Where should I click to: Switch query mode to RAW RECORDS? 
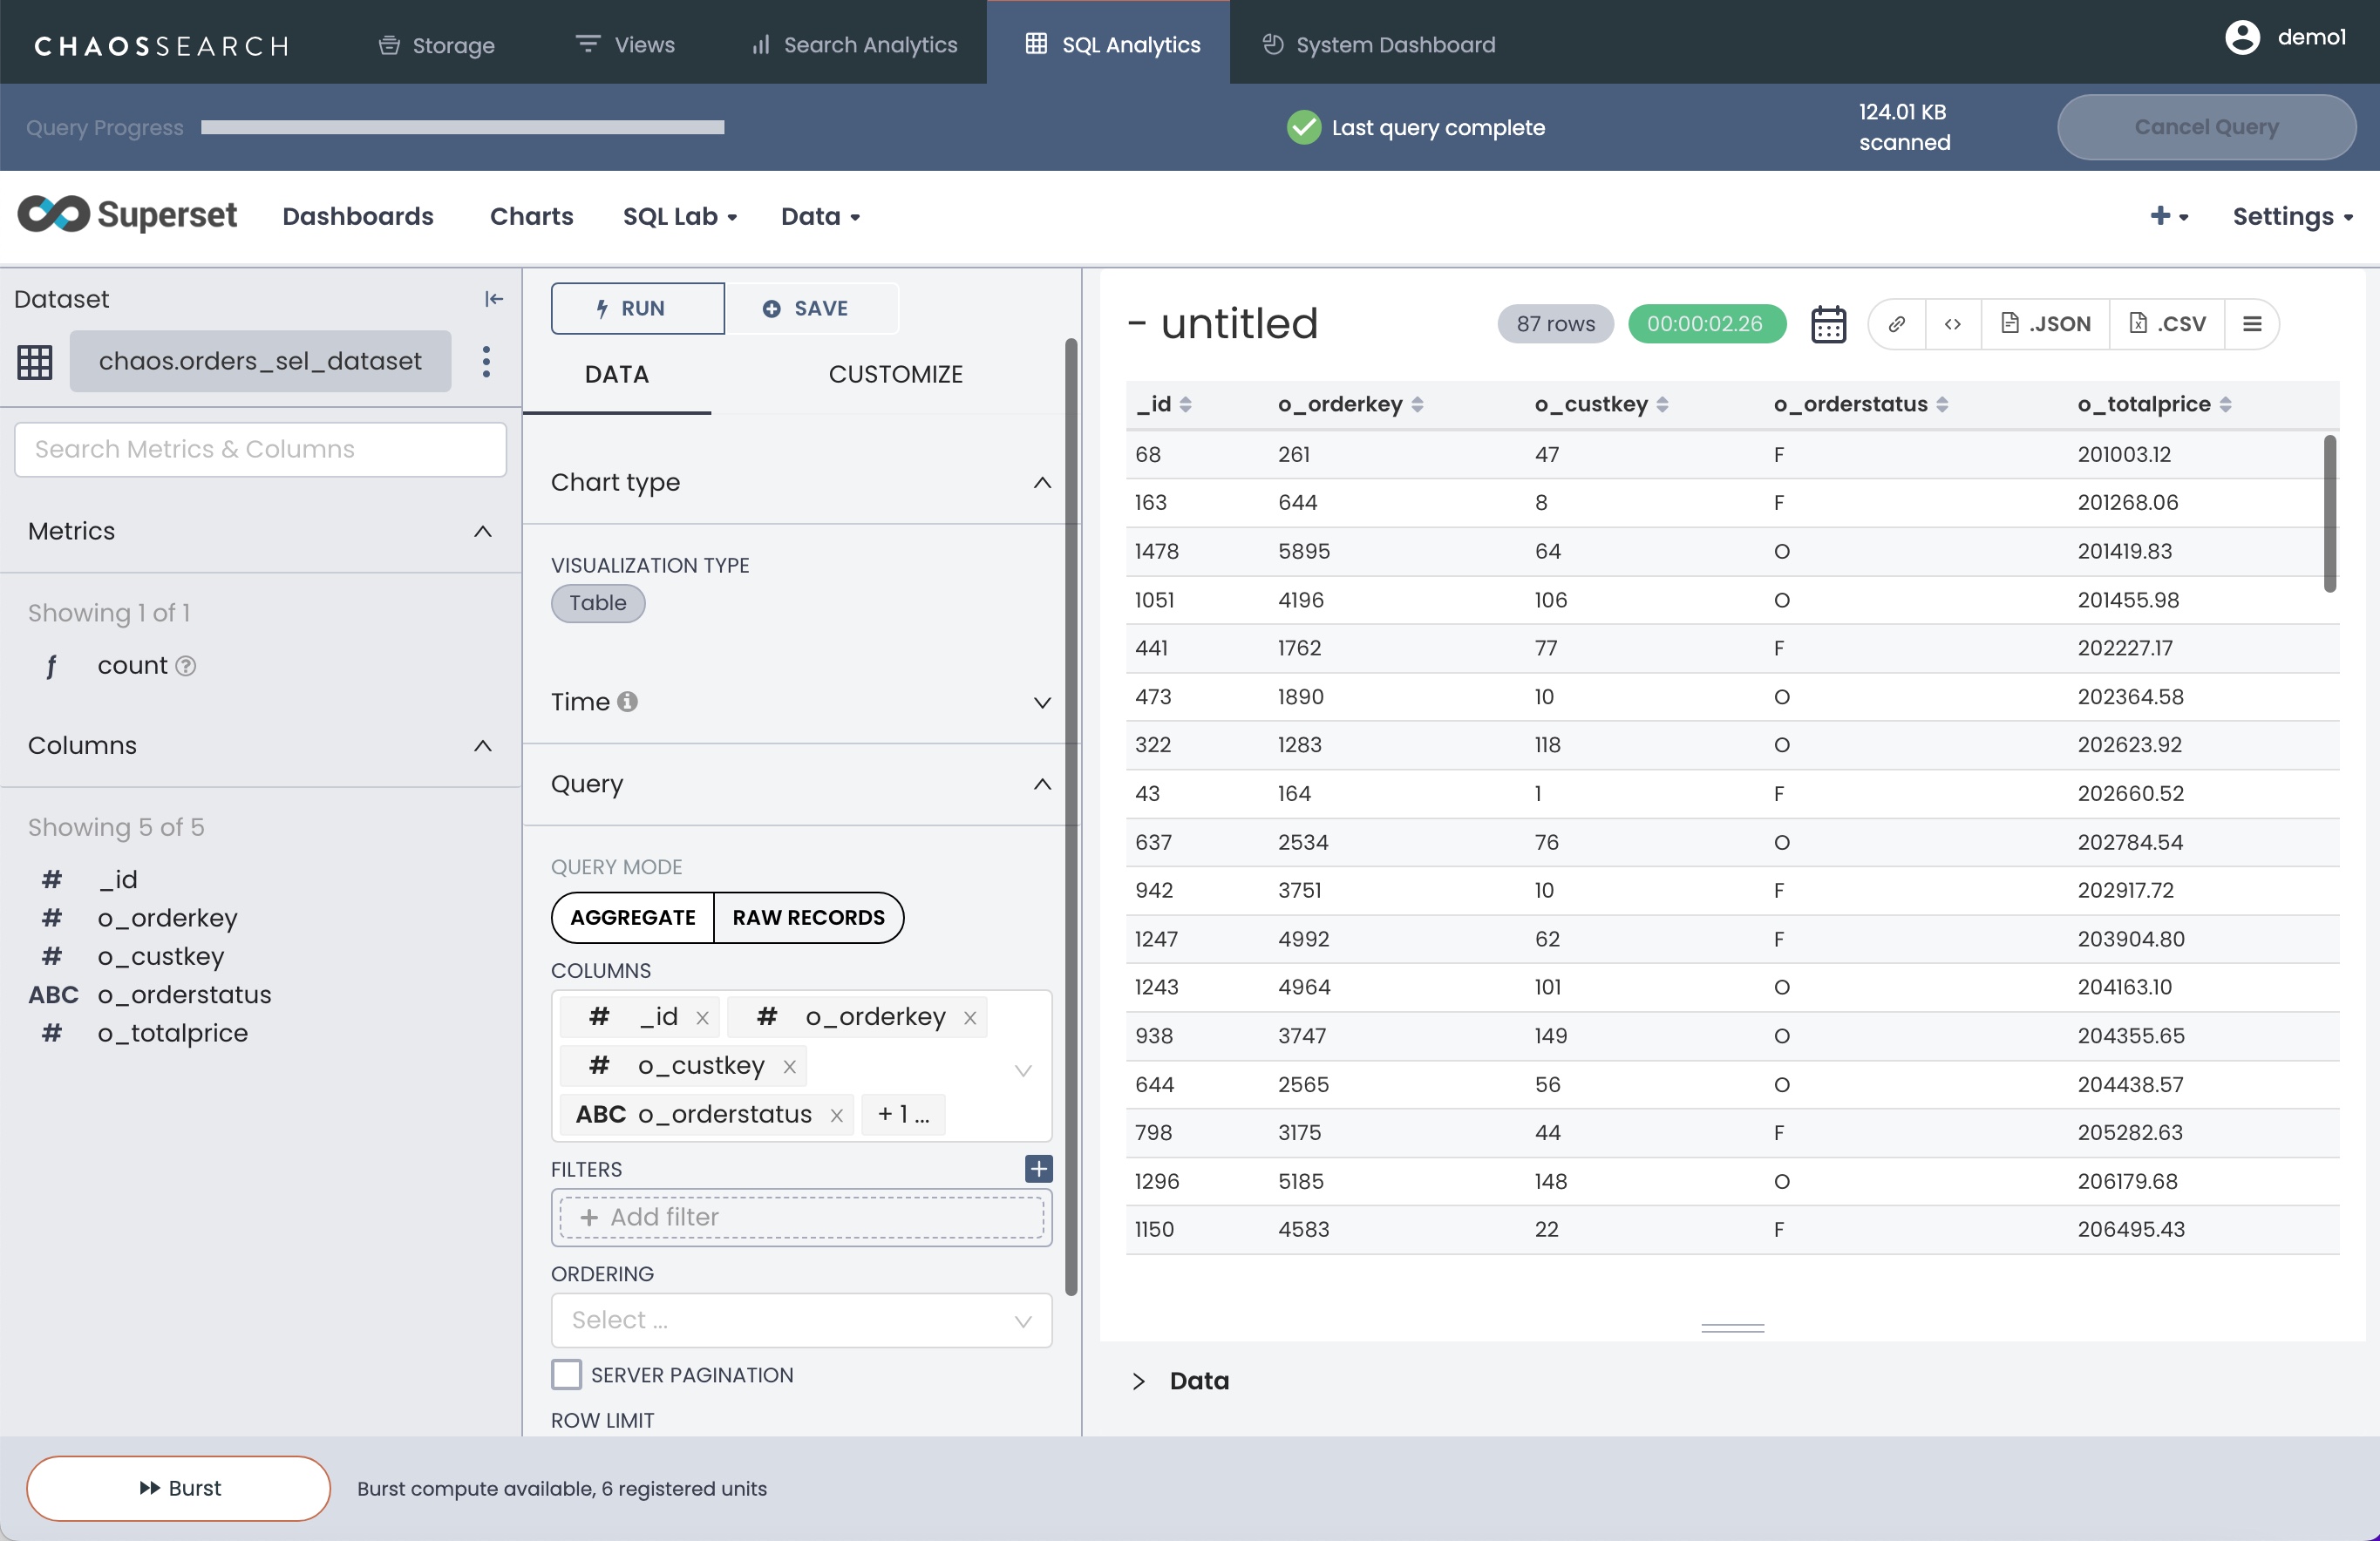[808, 917]
